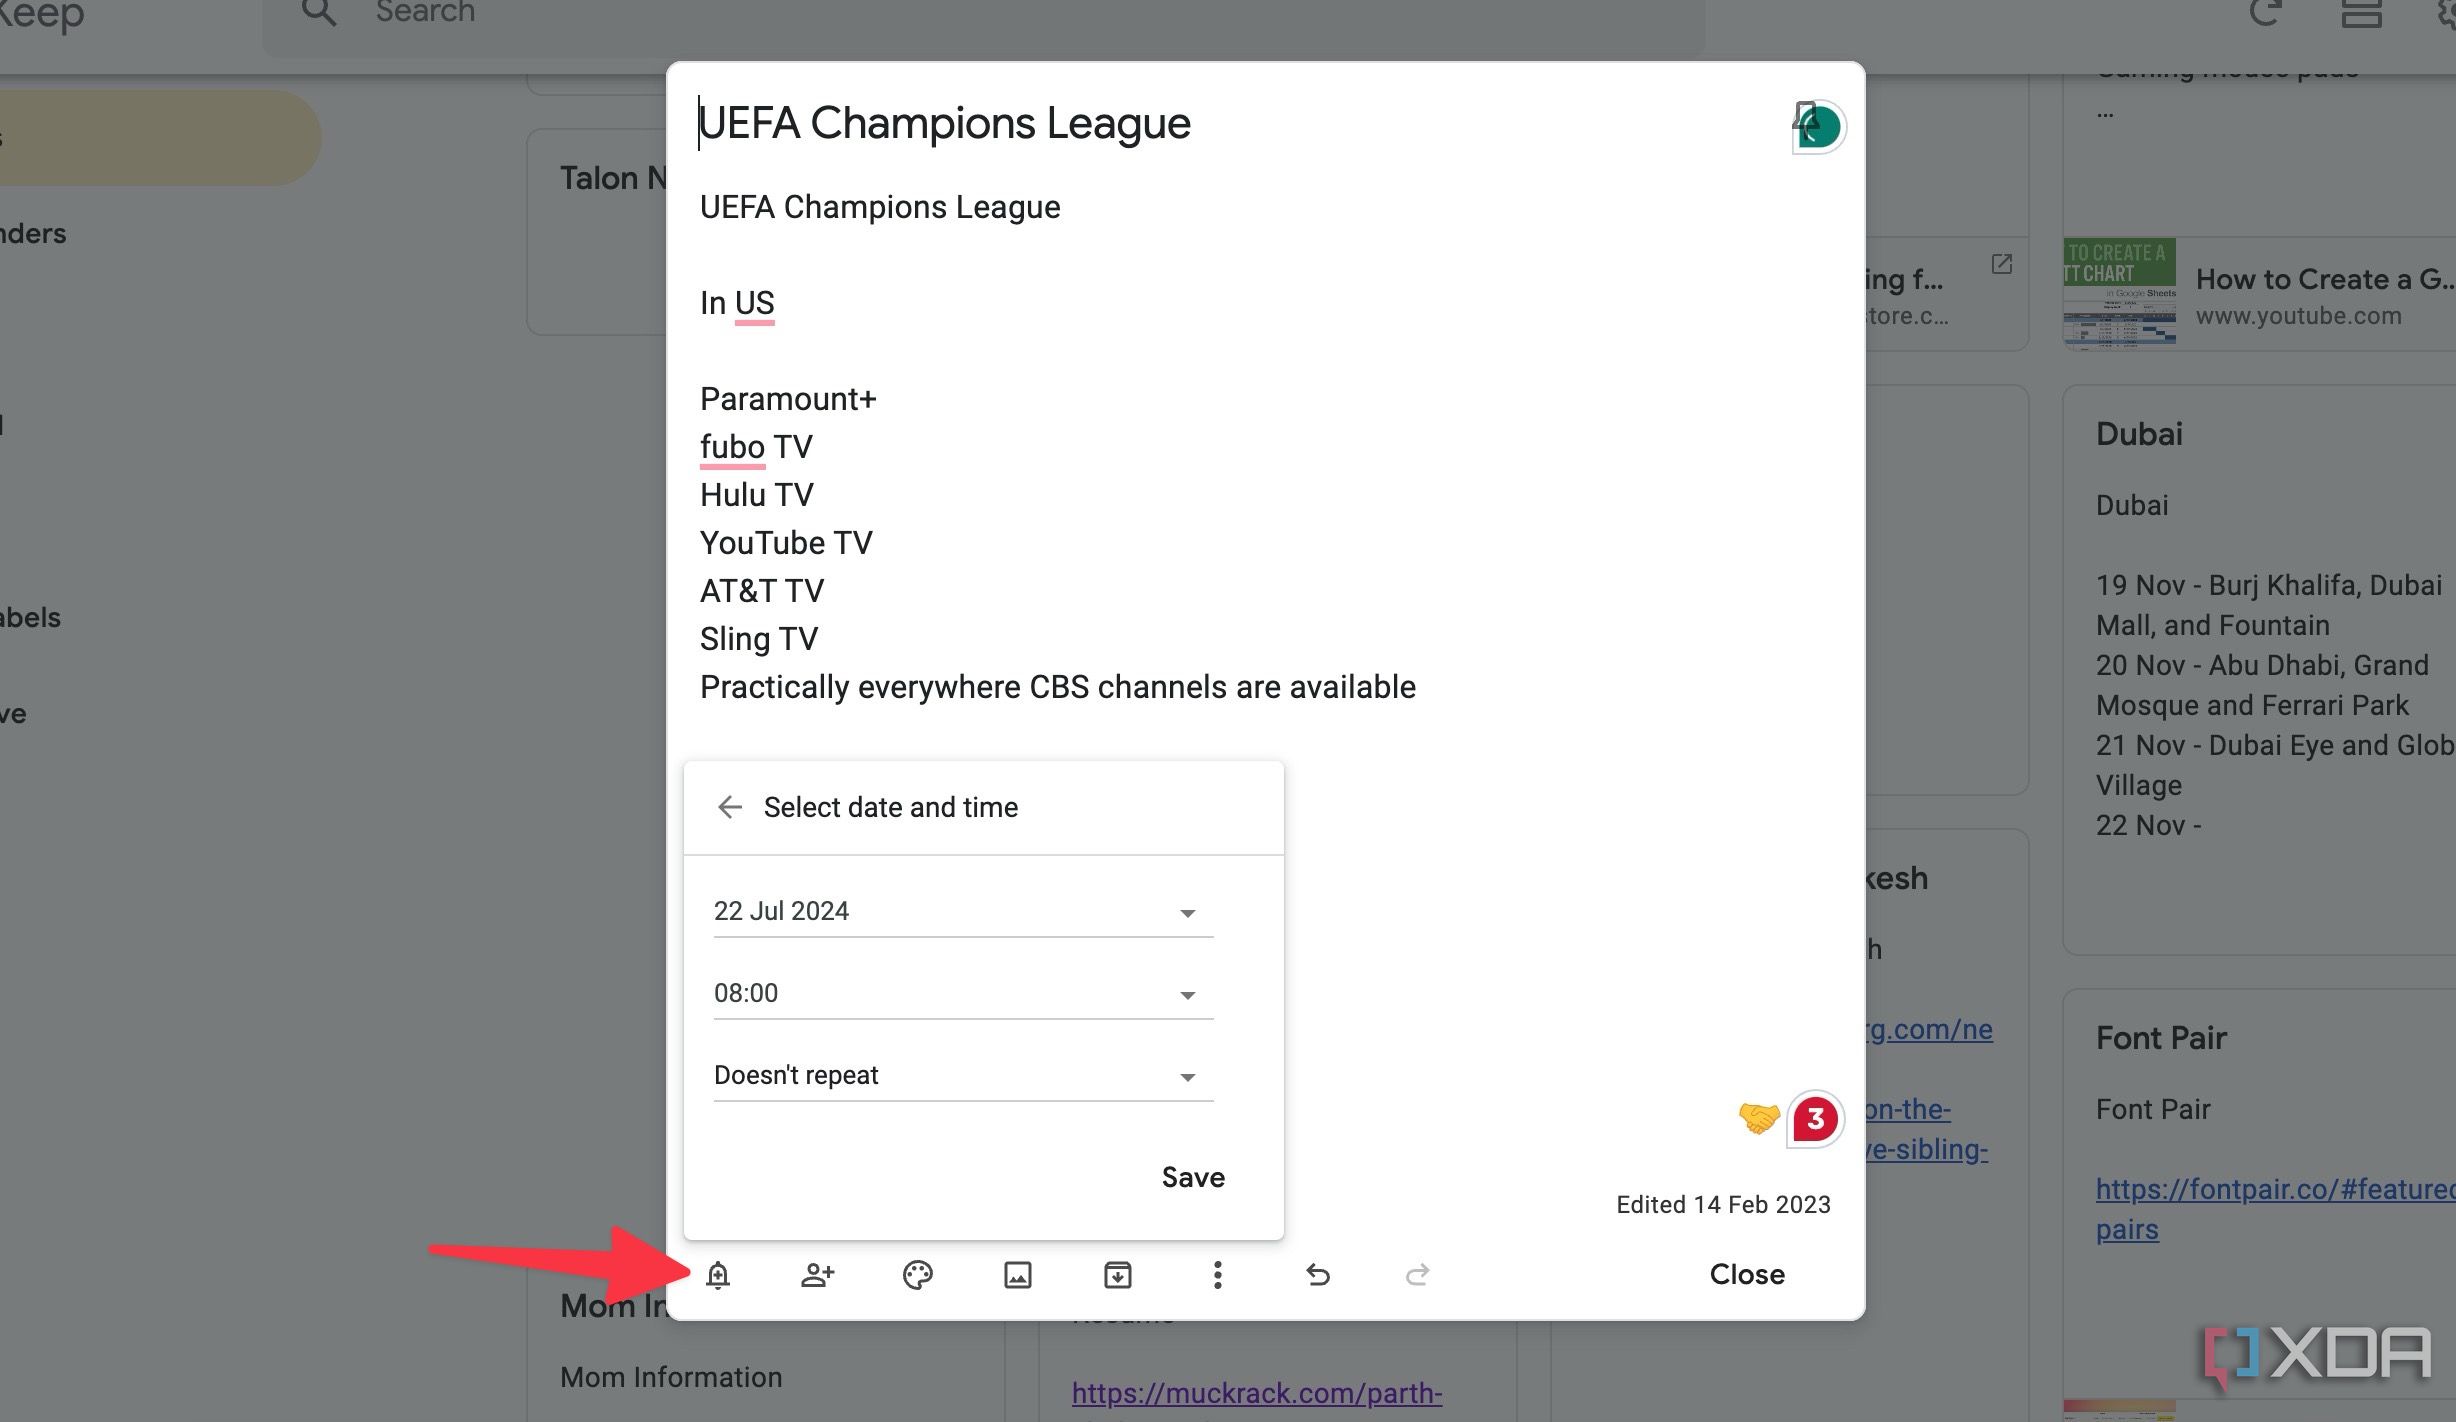Viewport: 2456px width, 1422px height.
Task: Click the reminder/alarm bell icon
Action: point(718,1275)
